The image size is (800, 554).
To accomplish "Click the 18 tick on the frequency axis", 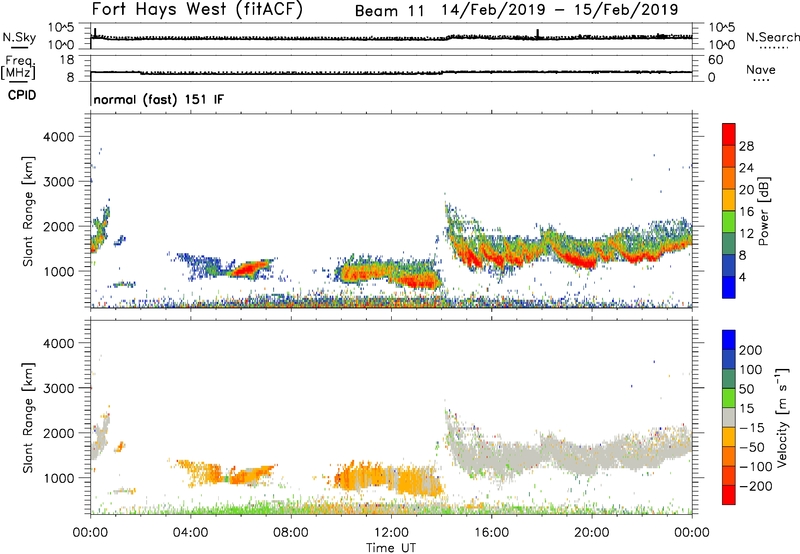I will point(67,60).
